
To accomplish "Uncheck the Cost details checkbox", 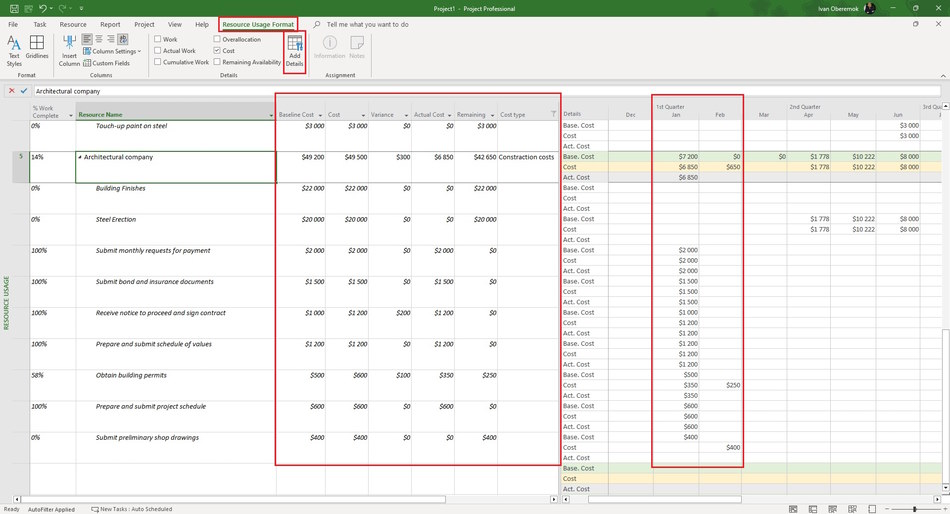I will (x=217, y=50).
